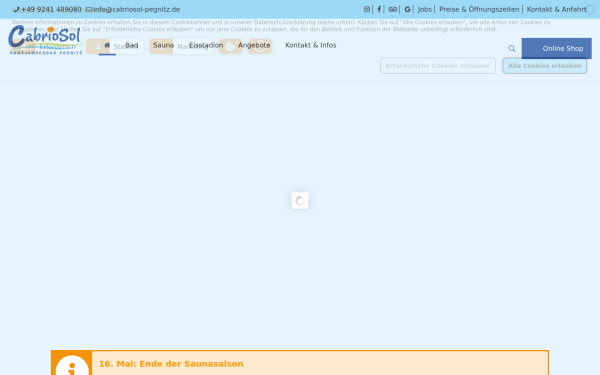Viewport: 600px width, 375px height.
Task: Go to the Online Shop
Action: pos(556,49)
